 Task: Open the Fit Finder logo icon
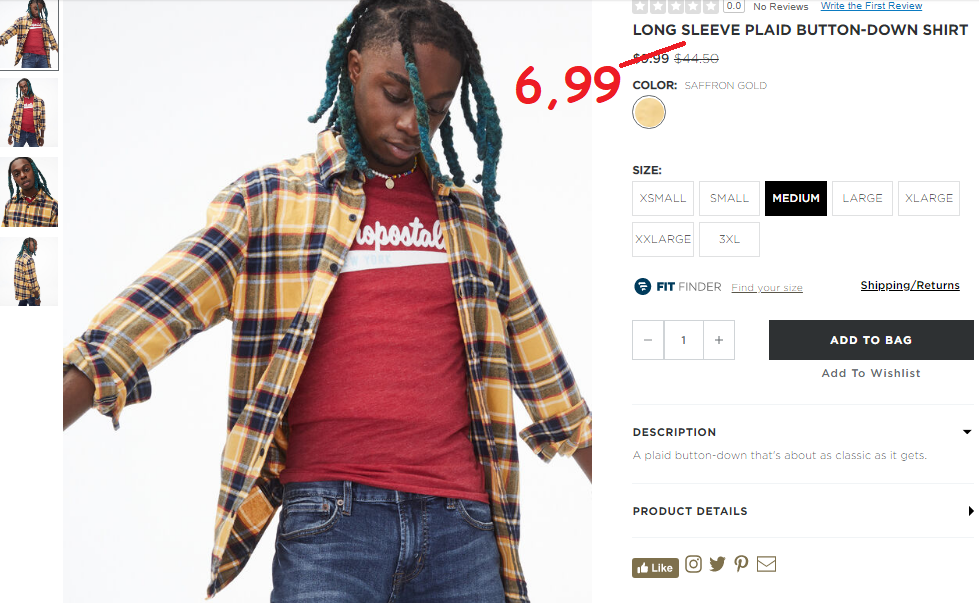(x=642, y=287)
